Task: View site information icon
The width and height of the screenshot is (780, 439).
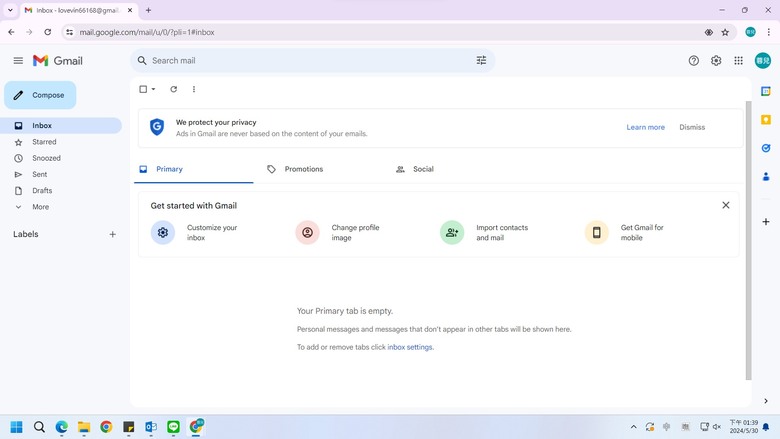Action: coord(70,32)
